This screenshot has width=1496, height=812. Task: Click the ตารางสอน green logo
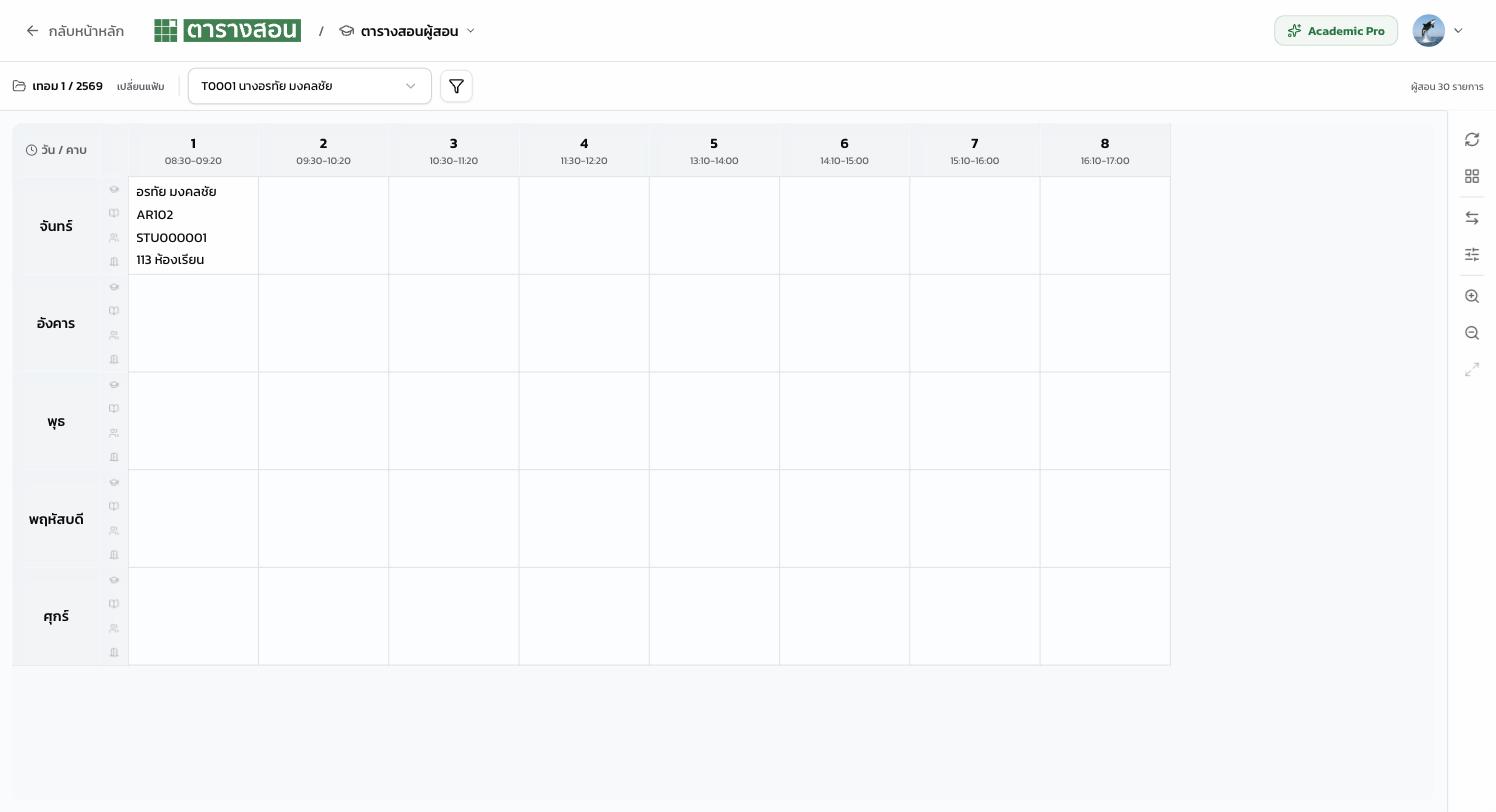pos(227,31)
